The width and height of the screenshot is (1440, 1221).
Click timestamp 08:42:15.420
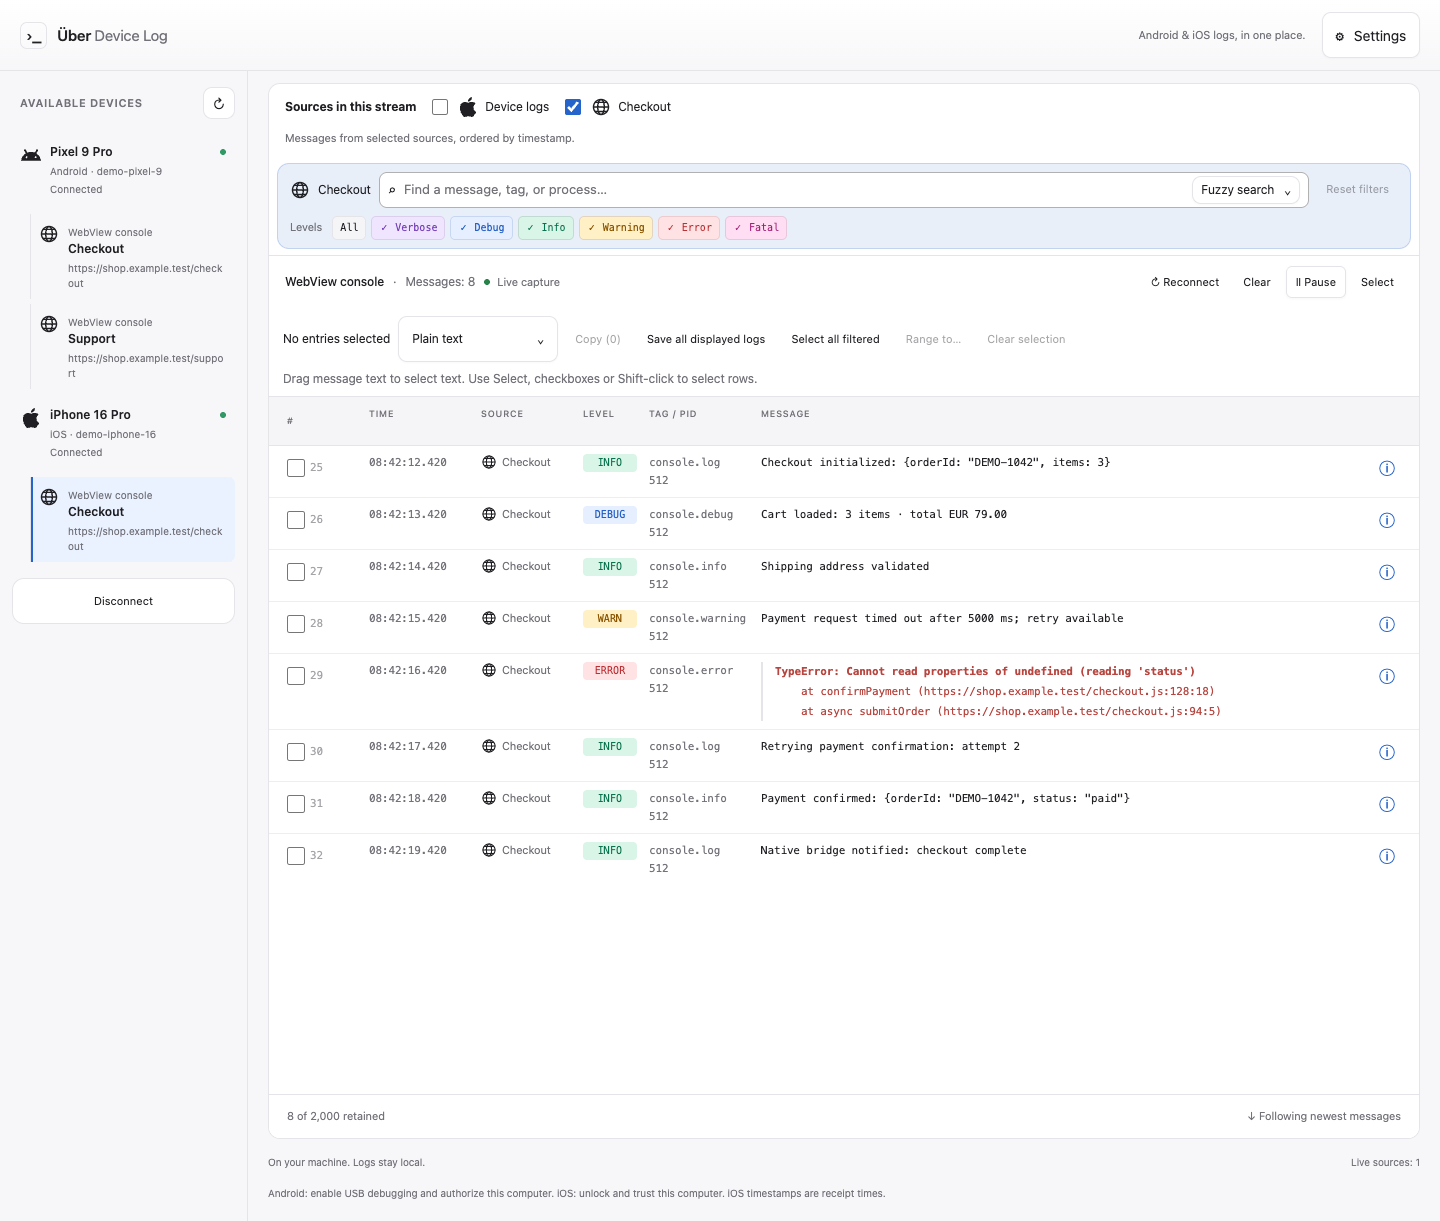tap(408, 619)
